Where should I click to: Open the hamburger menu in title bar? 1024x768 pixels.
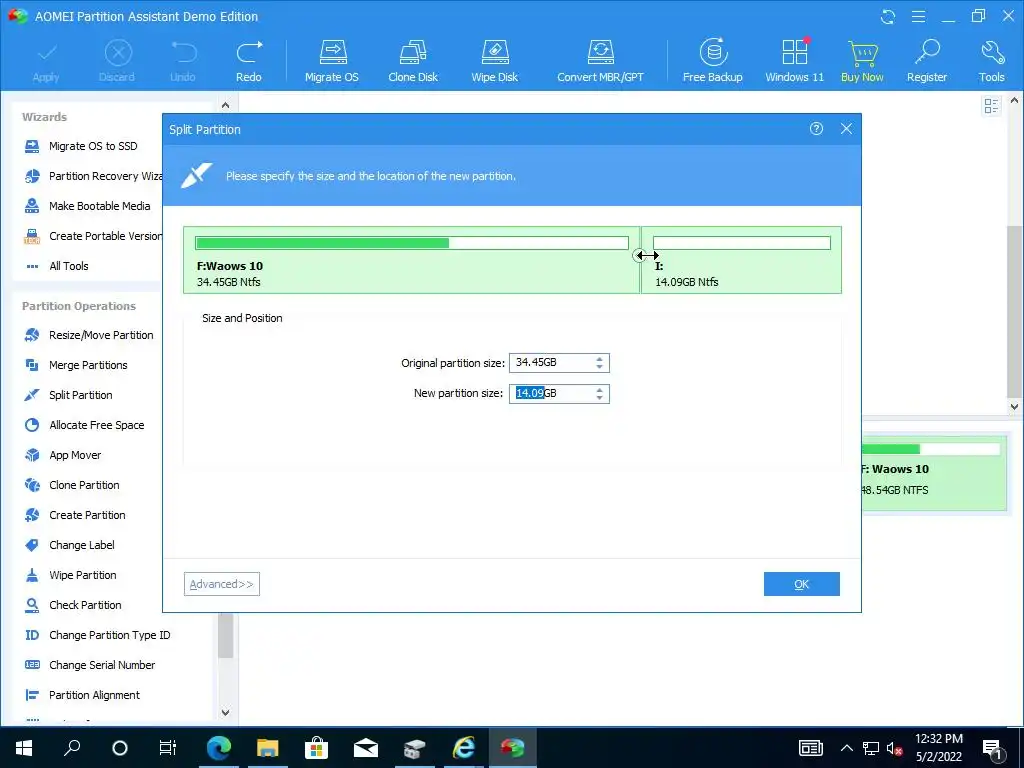tap(918, 16)
